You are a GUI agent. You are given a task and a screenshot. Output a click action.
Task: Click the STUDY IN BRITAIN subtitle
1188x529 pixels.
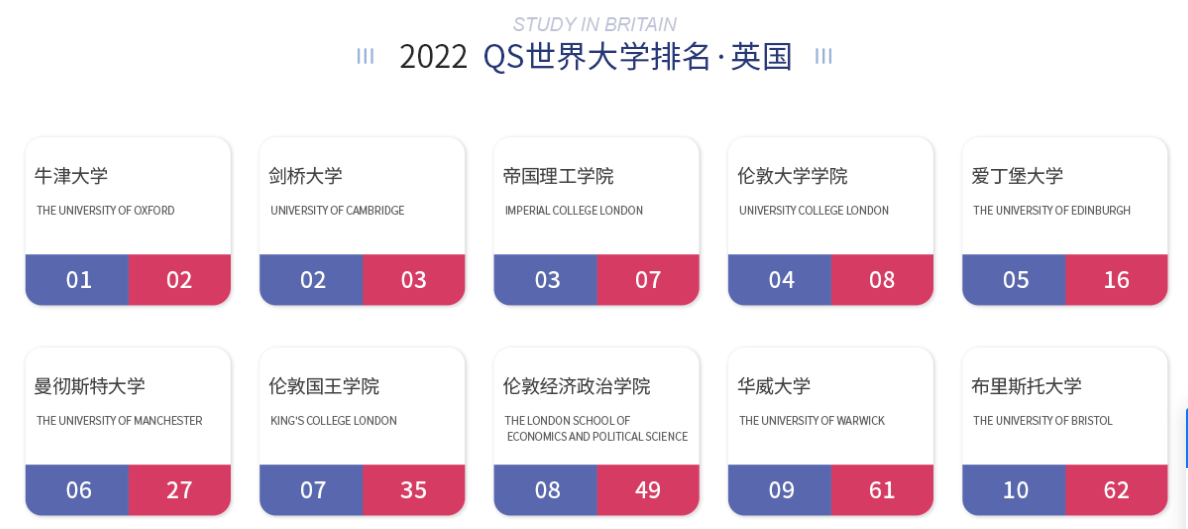click(595, 24)
